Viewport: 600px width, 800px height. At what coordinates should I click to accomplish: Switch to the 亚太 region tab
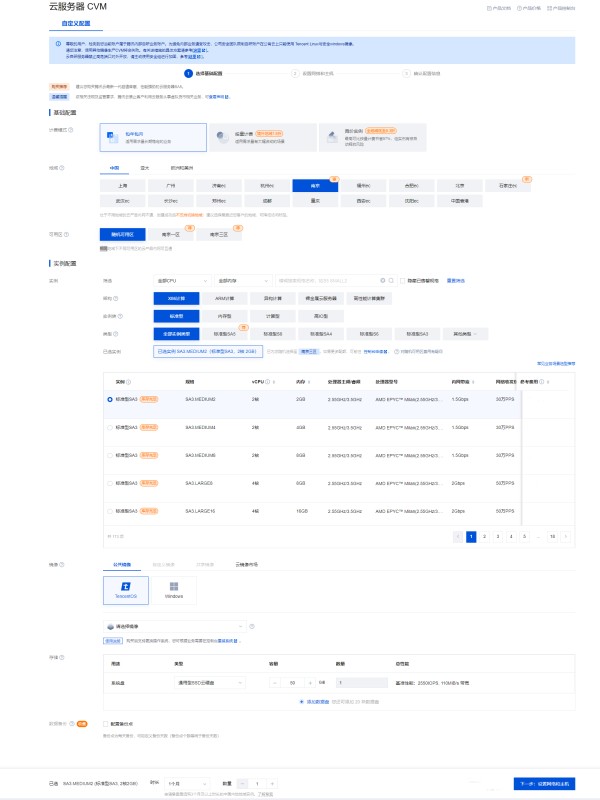145,168
